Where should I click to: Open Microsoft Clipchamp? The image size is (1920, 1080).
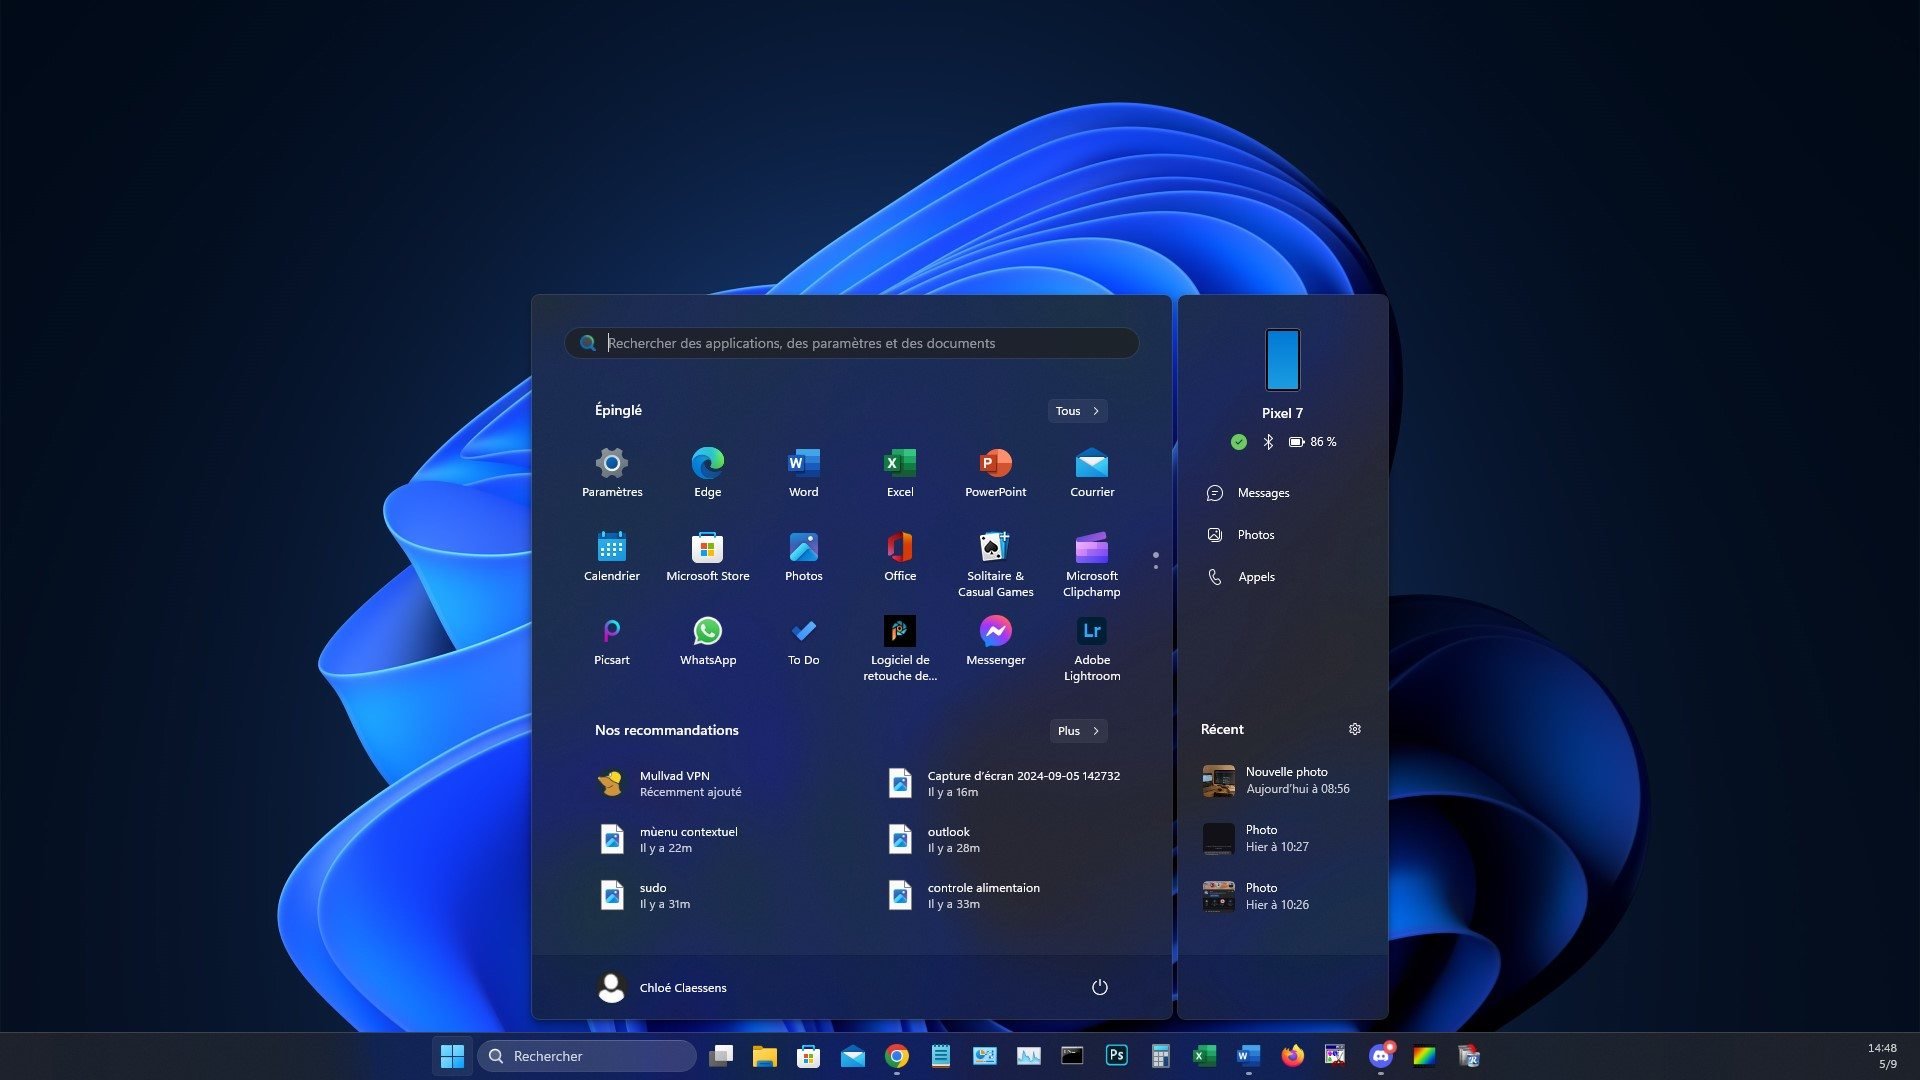click(1091, 547)
